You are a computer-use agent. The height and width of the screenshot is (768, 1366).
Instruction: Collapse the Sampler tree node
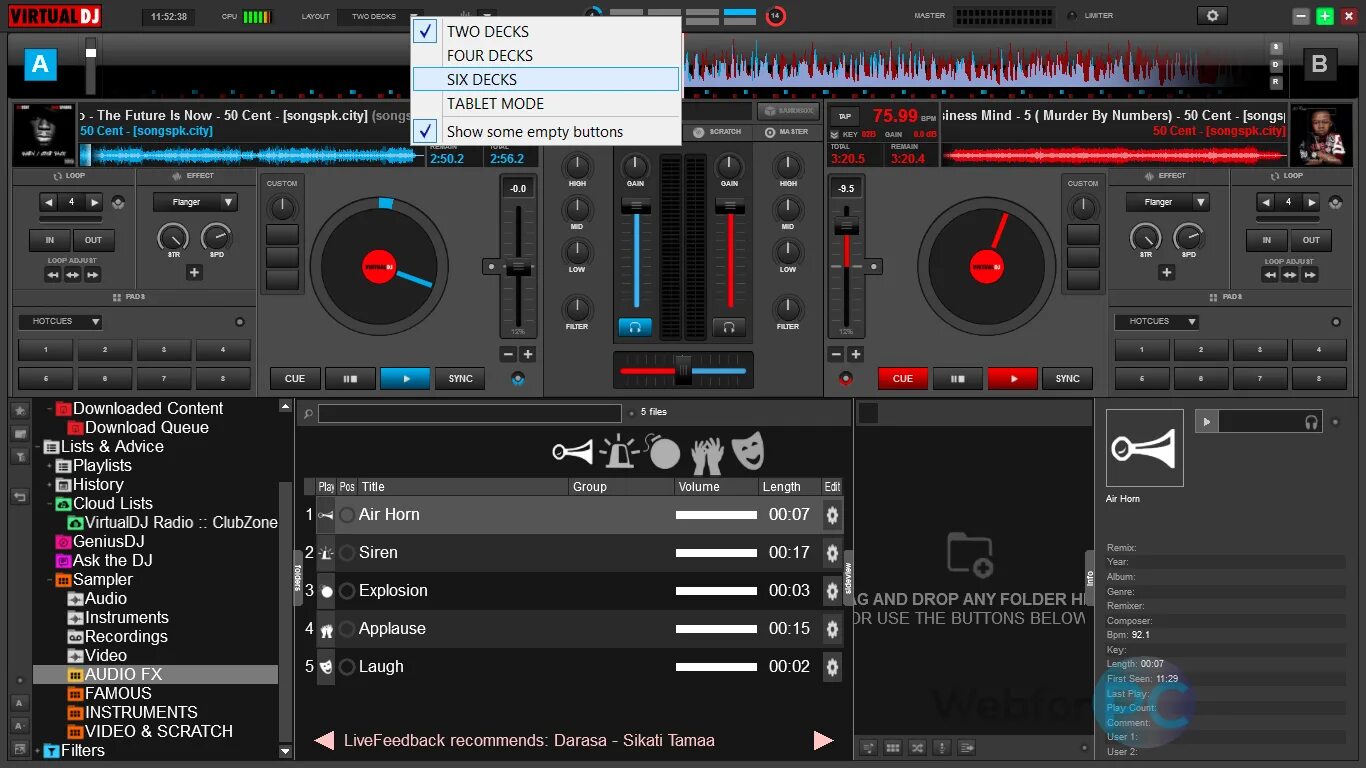pyautogui.click(x=49, y=580)
